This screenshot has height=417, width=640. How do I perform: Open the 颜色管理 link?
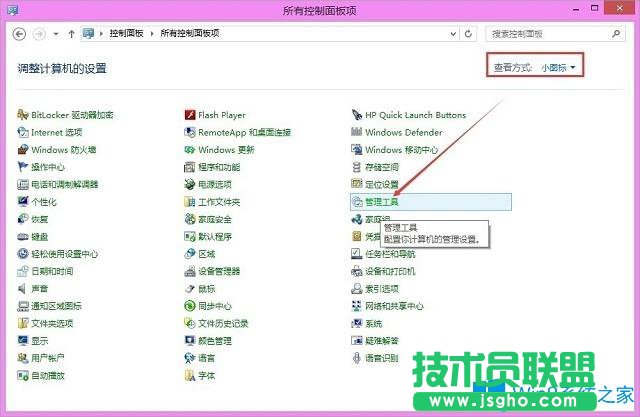click(215, 341)
